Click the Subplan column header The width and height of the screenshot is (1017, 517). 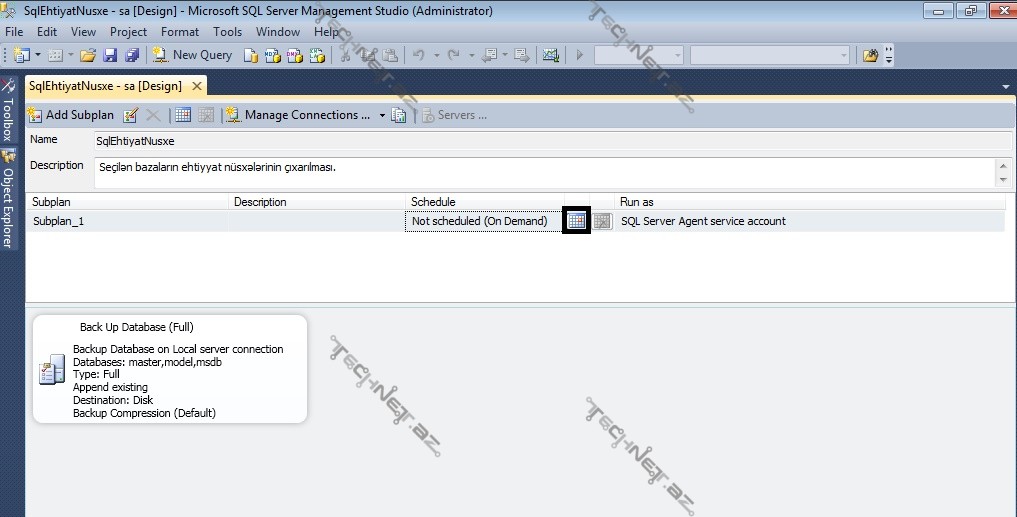click(x=127, y=202)
